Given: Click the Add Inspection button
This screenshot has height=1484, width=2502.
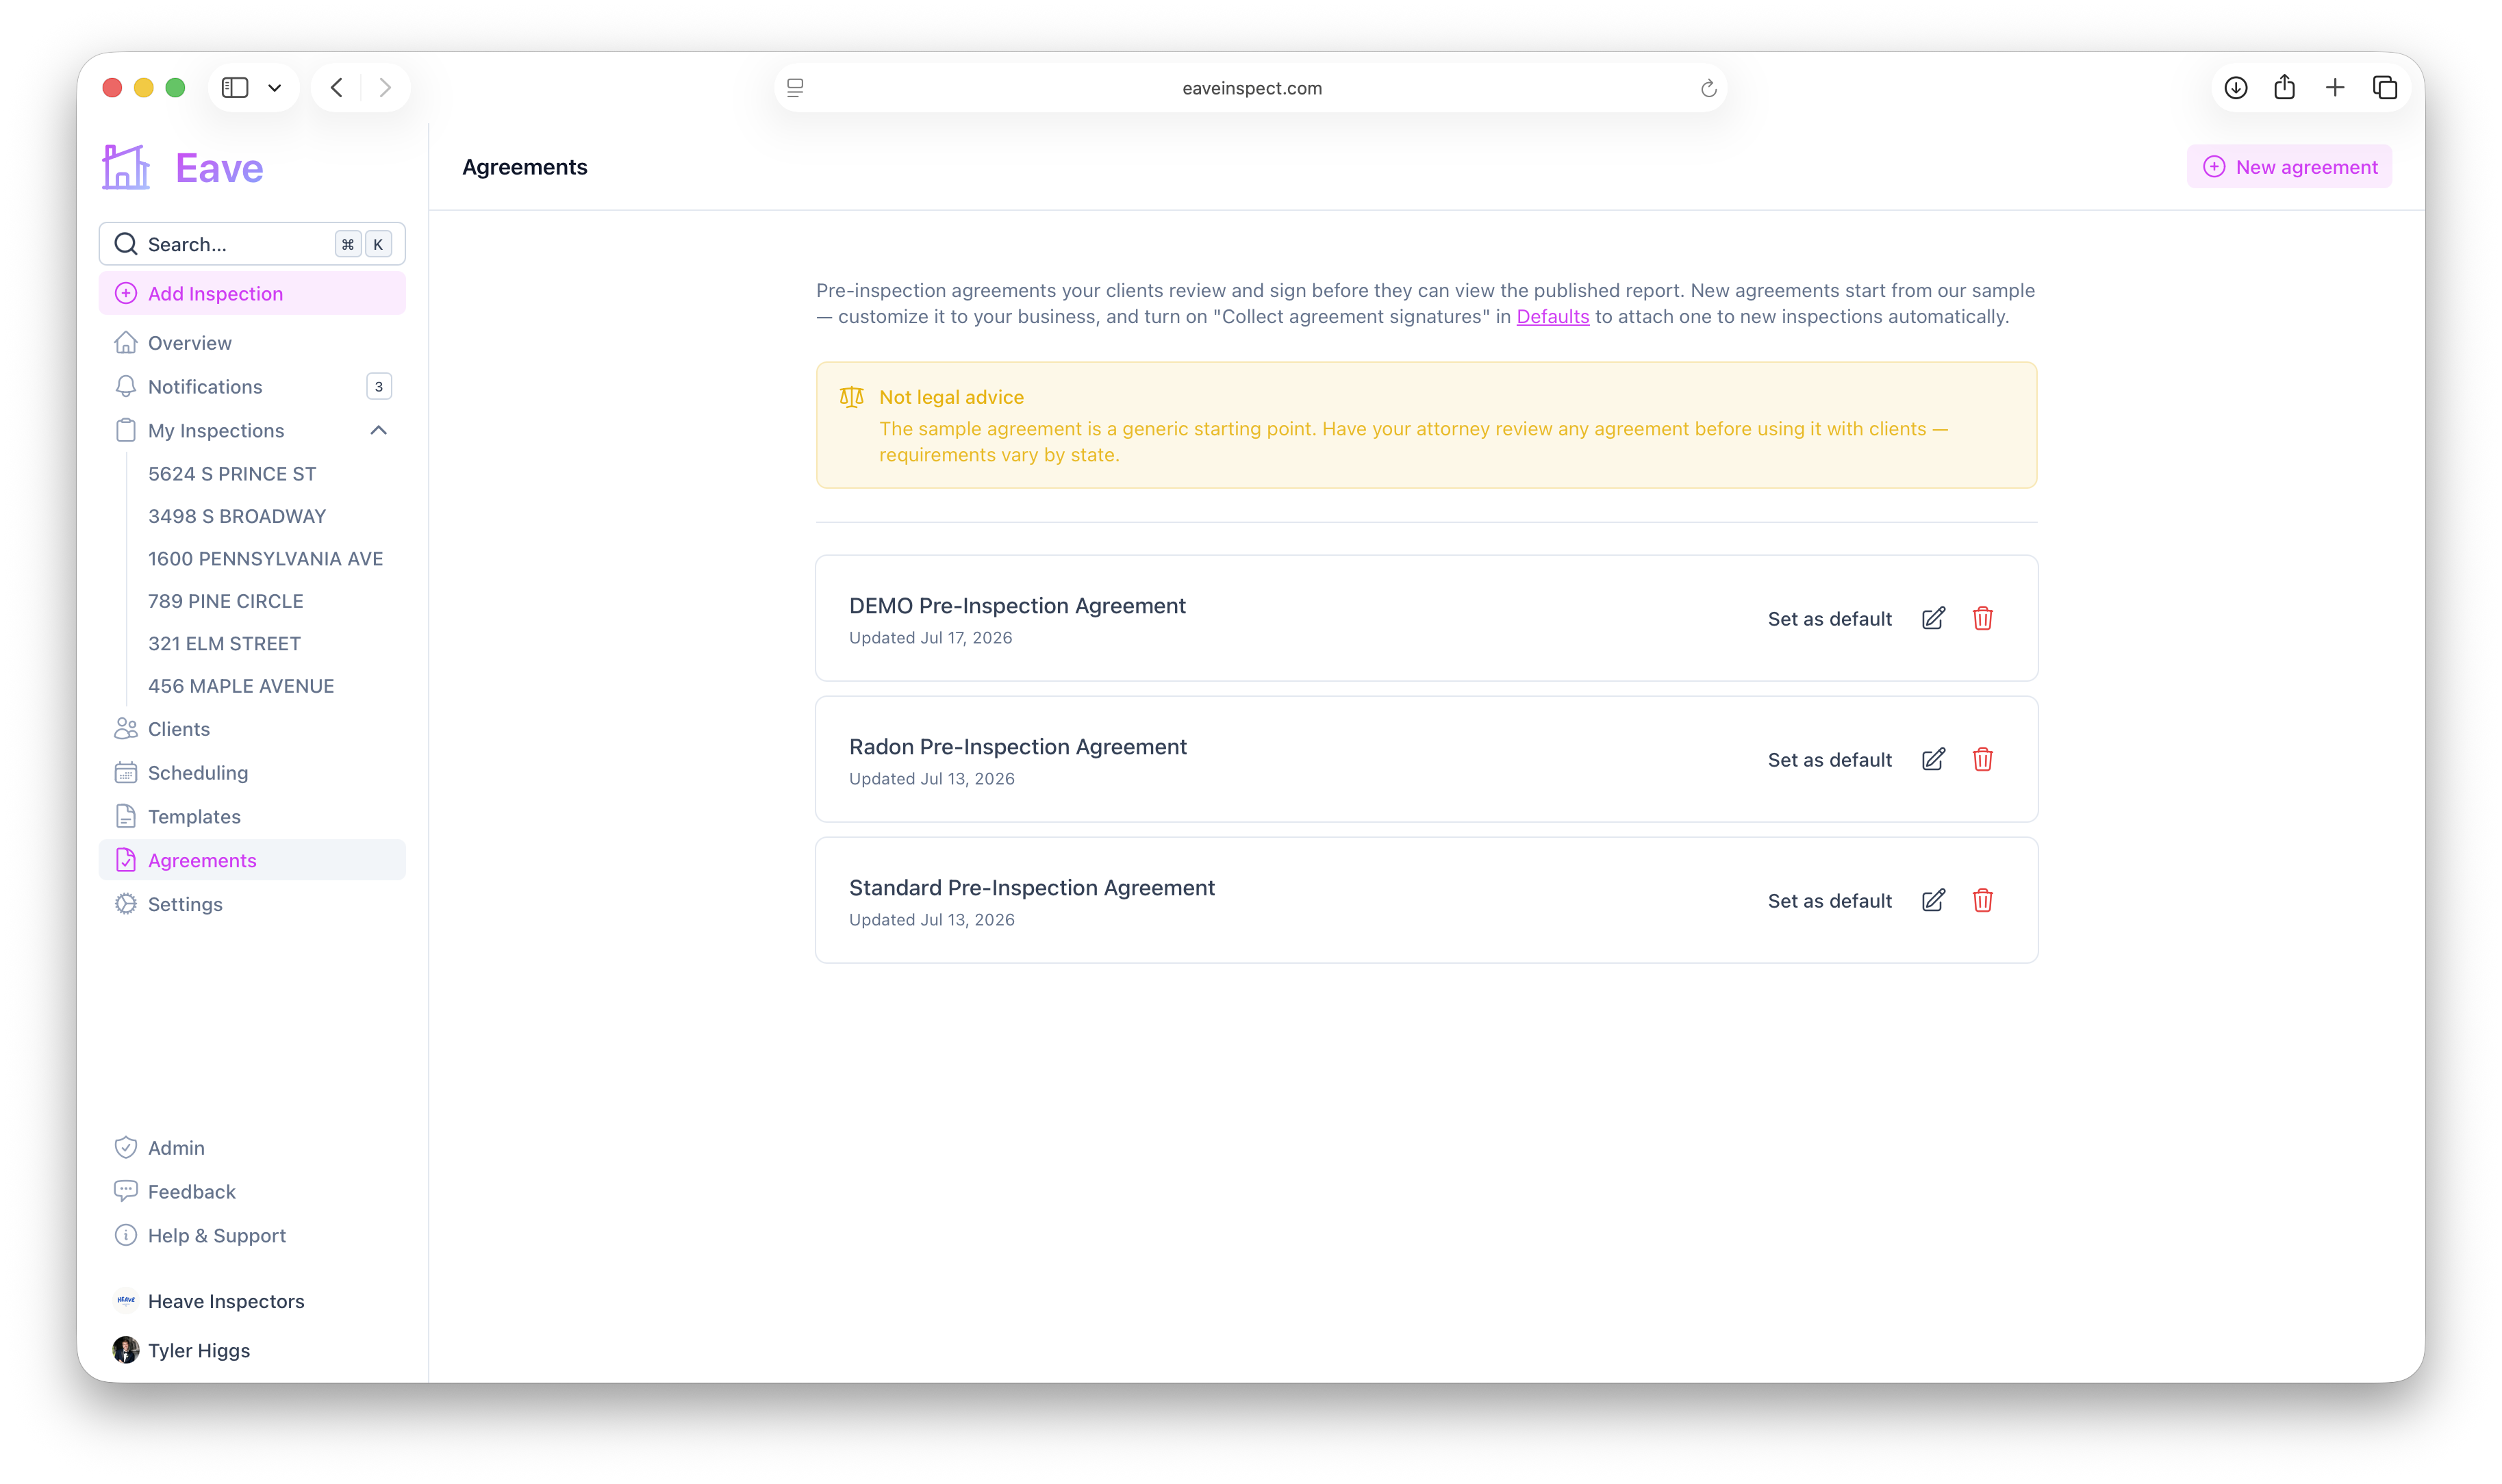Looking at the screenshot, I should (x=252, y=293).
